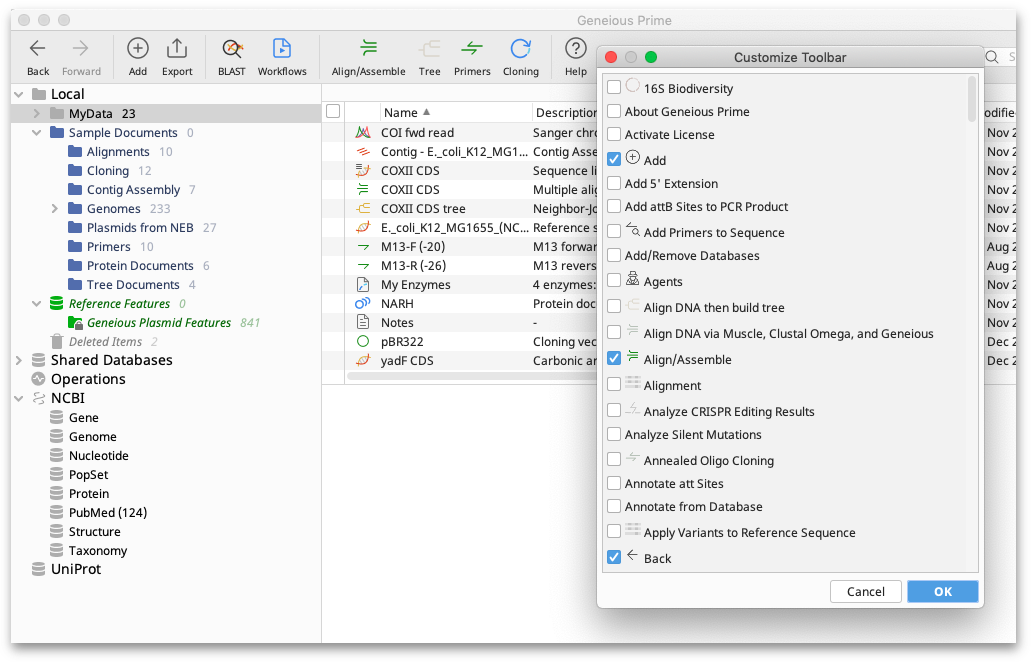
Task: Click the Customize Toolbar list scrollbar
Action: point(971,99)
